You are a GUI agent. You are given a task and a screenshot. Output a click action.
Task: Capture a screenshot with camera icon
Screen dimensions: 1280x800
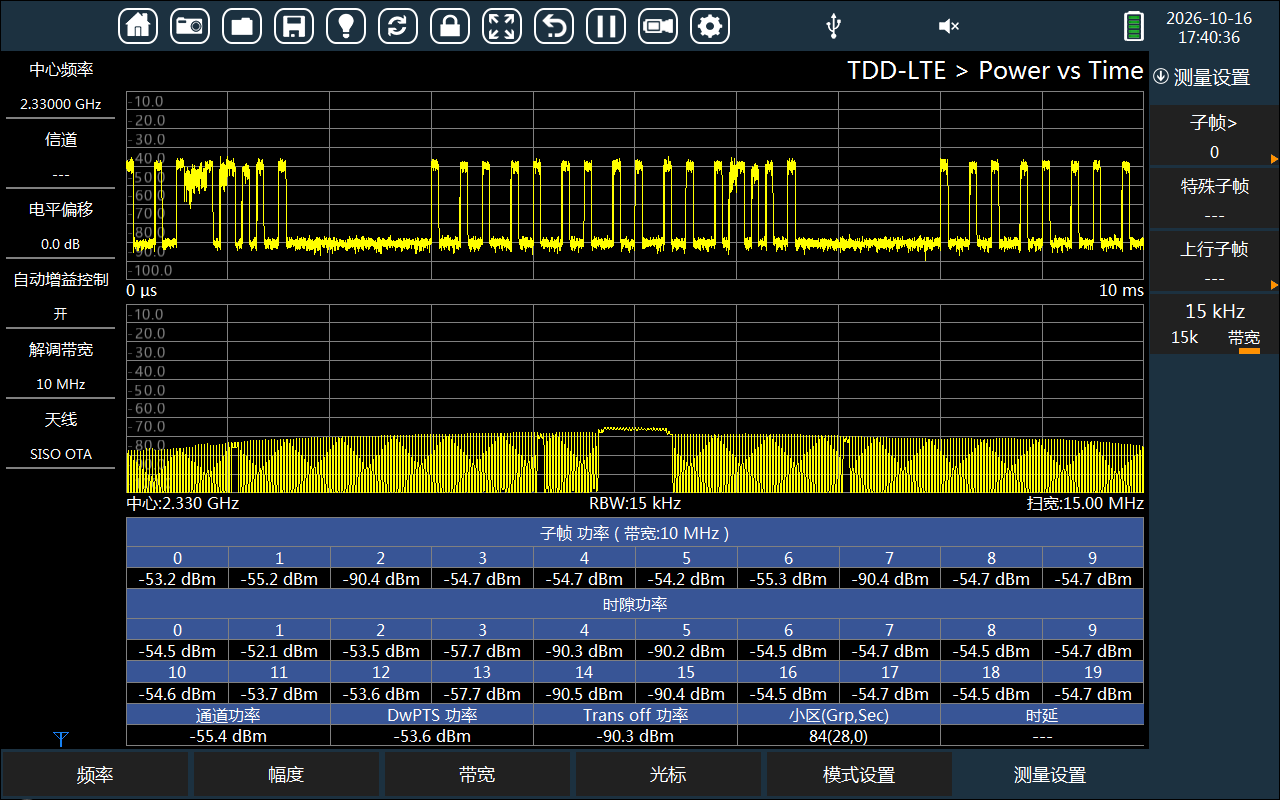coord(190,26)
